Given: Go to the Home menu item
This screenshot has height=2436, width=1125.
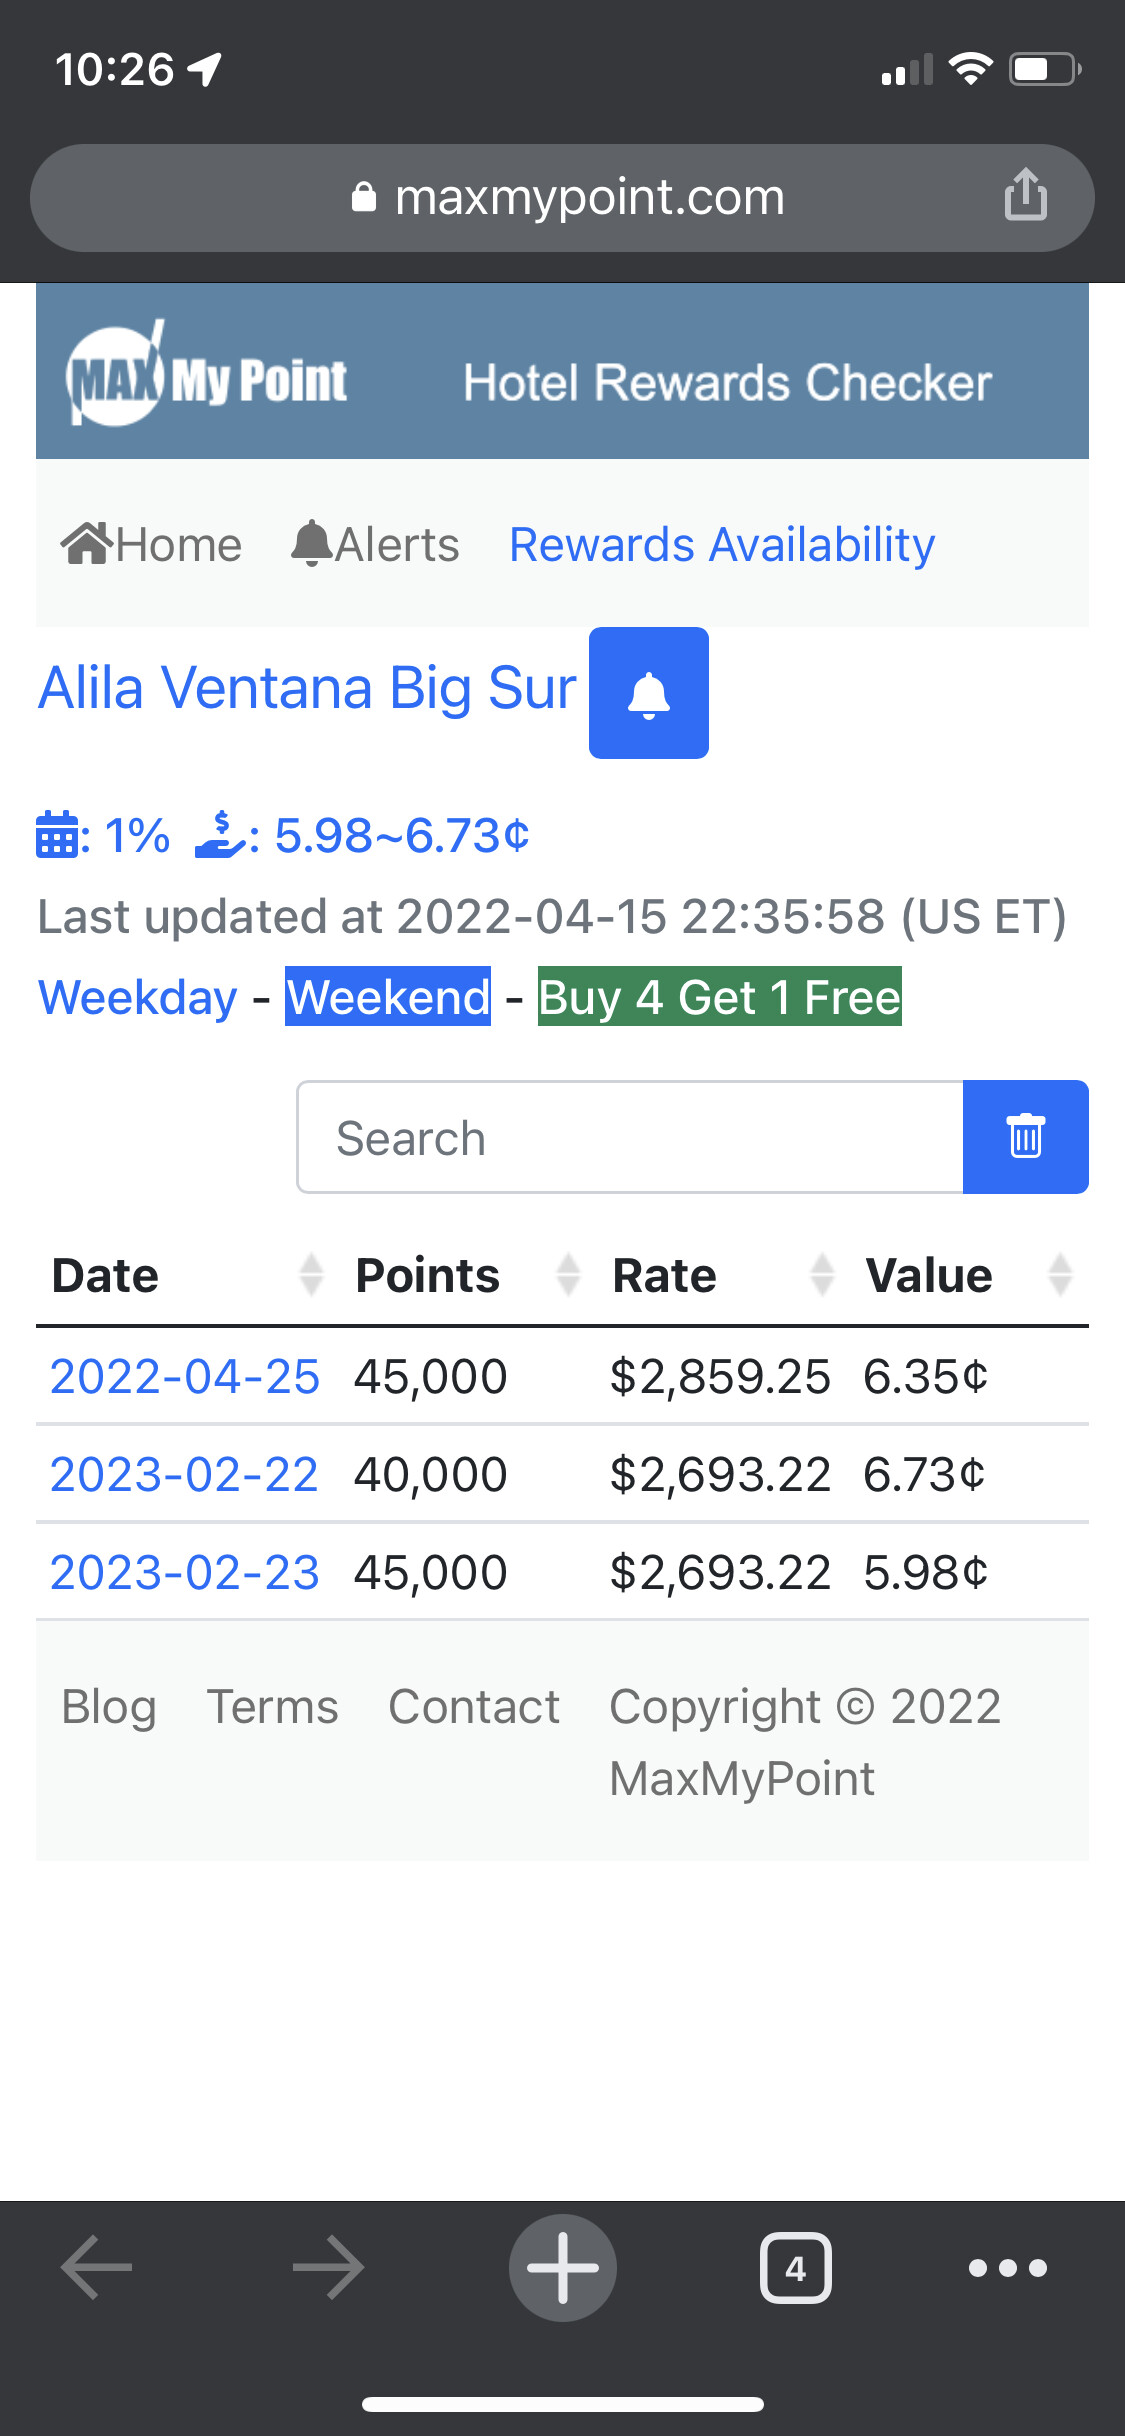Looking at the screenshot, I should click(x=152, y=545).
